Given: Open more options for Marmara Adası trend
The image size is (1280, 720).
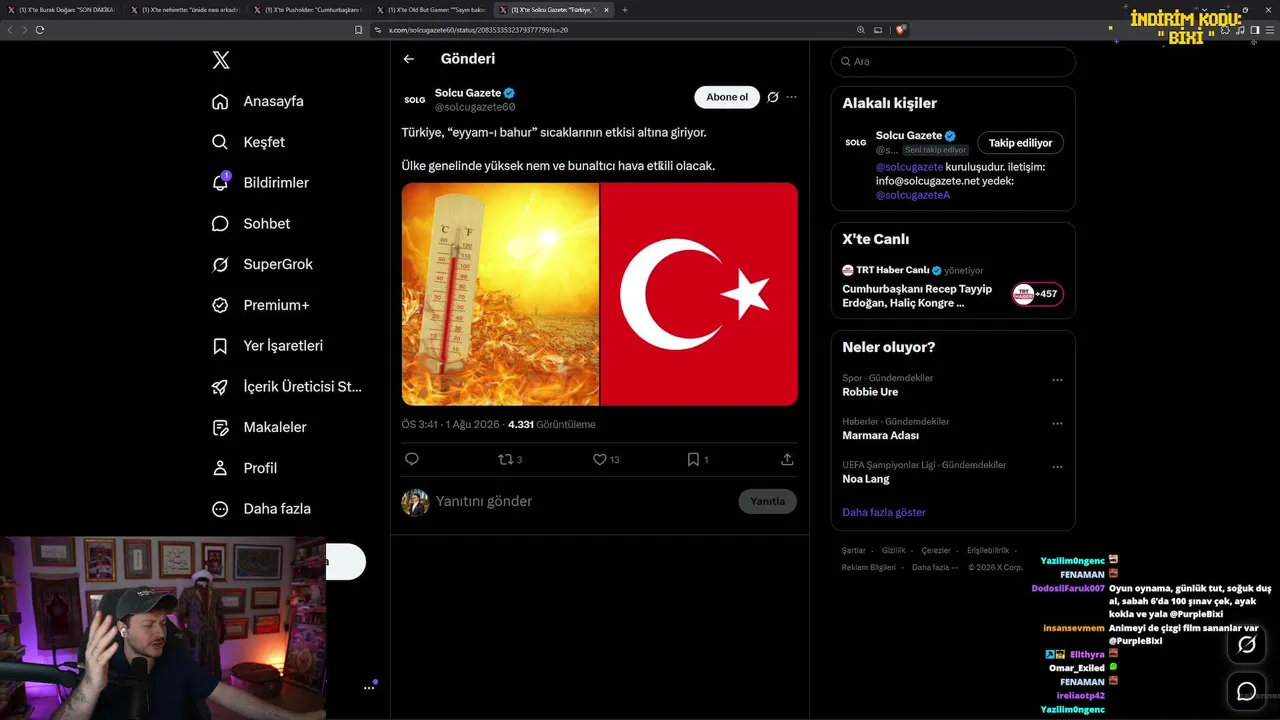Looking at the screenshot, I should coord(1057,424).
